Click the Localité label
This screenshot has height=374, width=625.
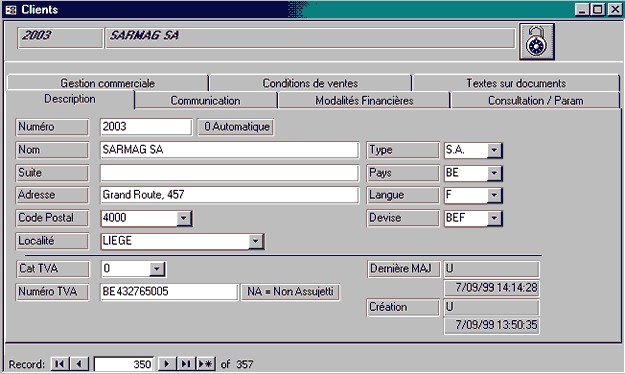pos(52,241)
